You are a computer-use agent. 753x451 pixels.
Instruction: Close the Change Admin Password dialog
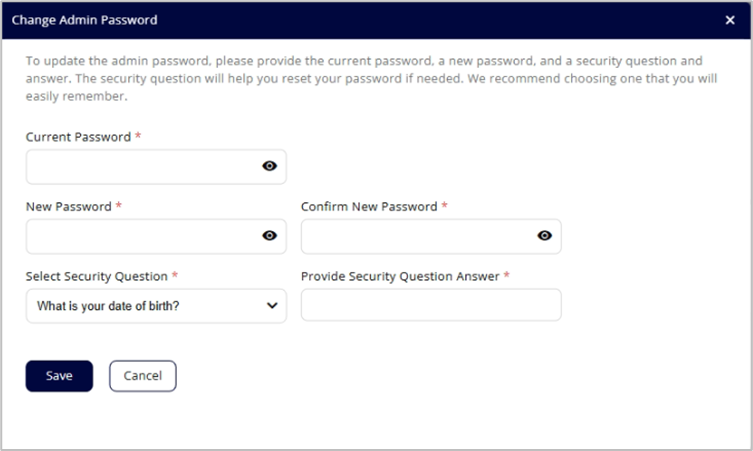tap(729, 20)
